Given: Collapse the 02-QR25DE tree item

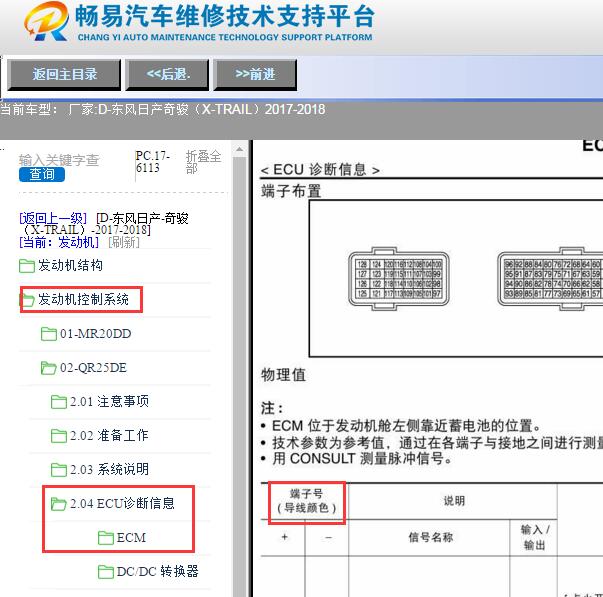Looking at the screenshot, I should point(93,368).
